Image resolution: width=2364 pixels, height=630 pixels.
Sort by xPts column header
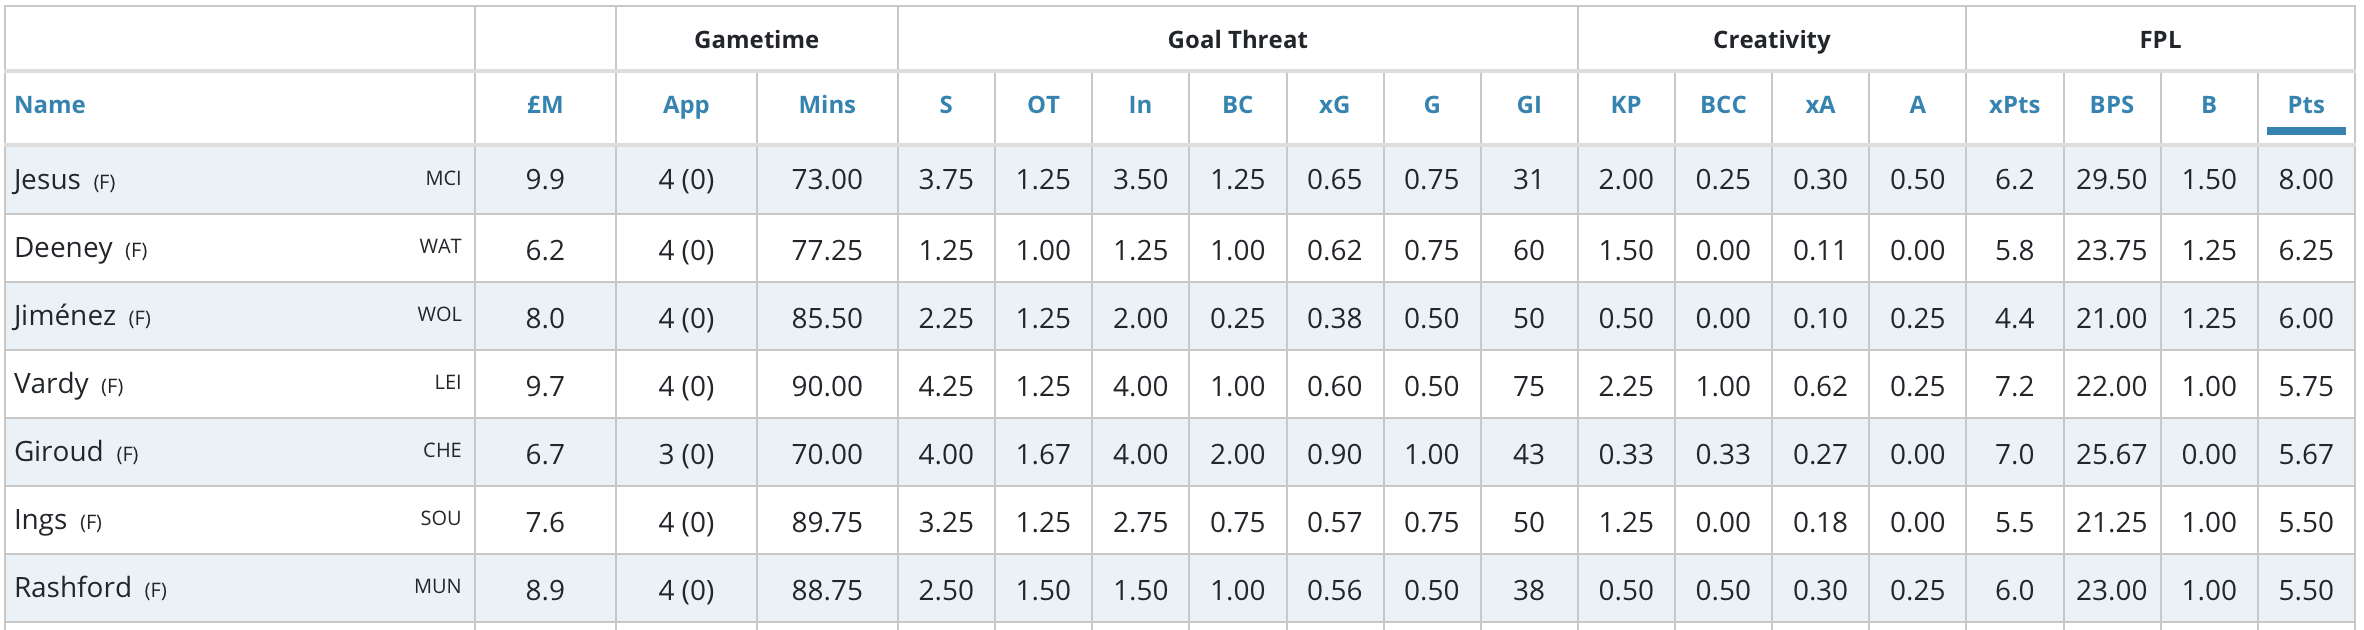(2014, 105)
